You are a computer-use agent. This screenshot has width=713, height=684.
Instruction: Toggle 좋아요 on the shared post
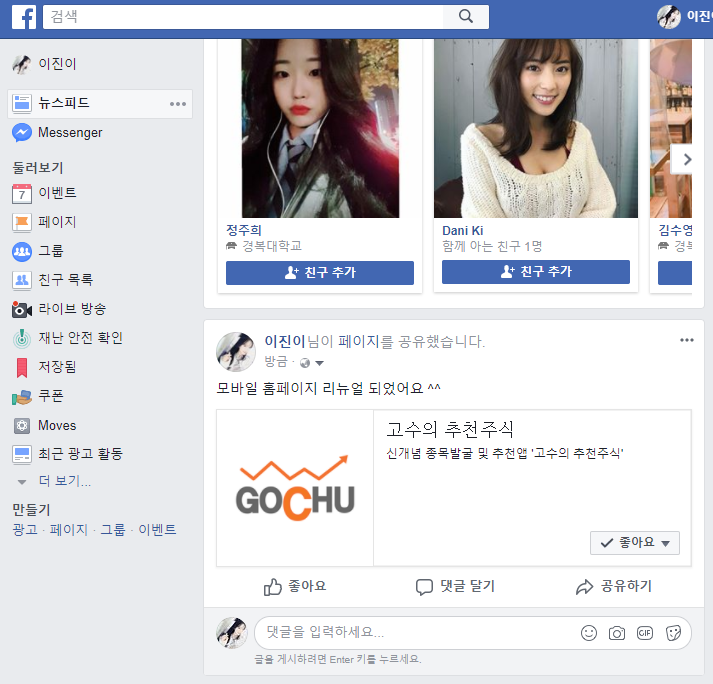295,586
